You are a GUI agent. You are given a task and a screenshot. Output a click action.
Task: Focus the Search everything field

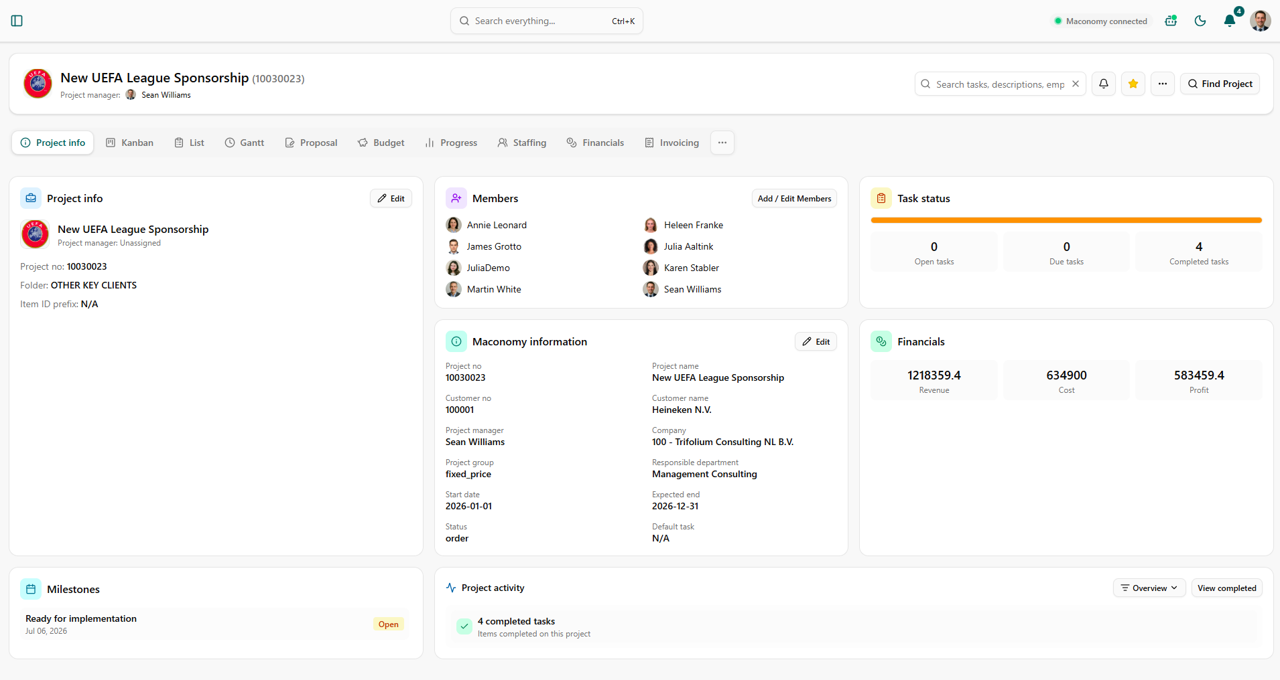(546, 20)
